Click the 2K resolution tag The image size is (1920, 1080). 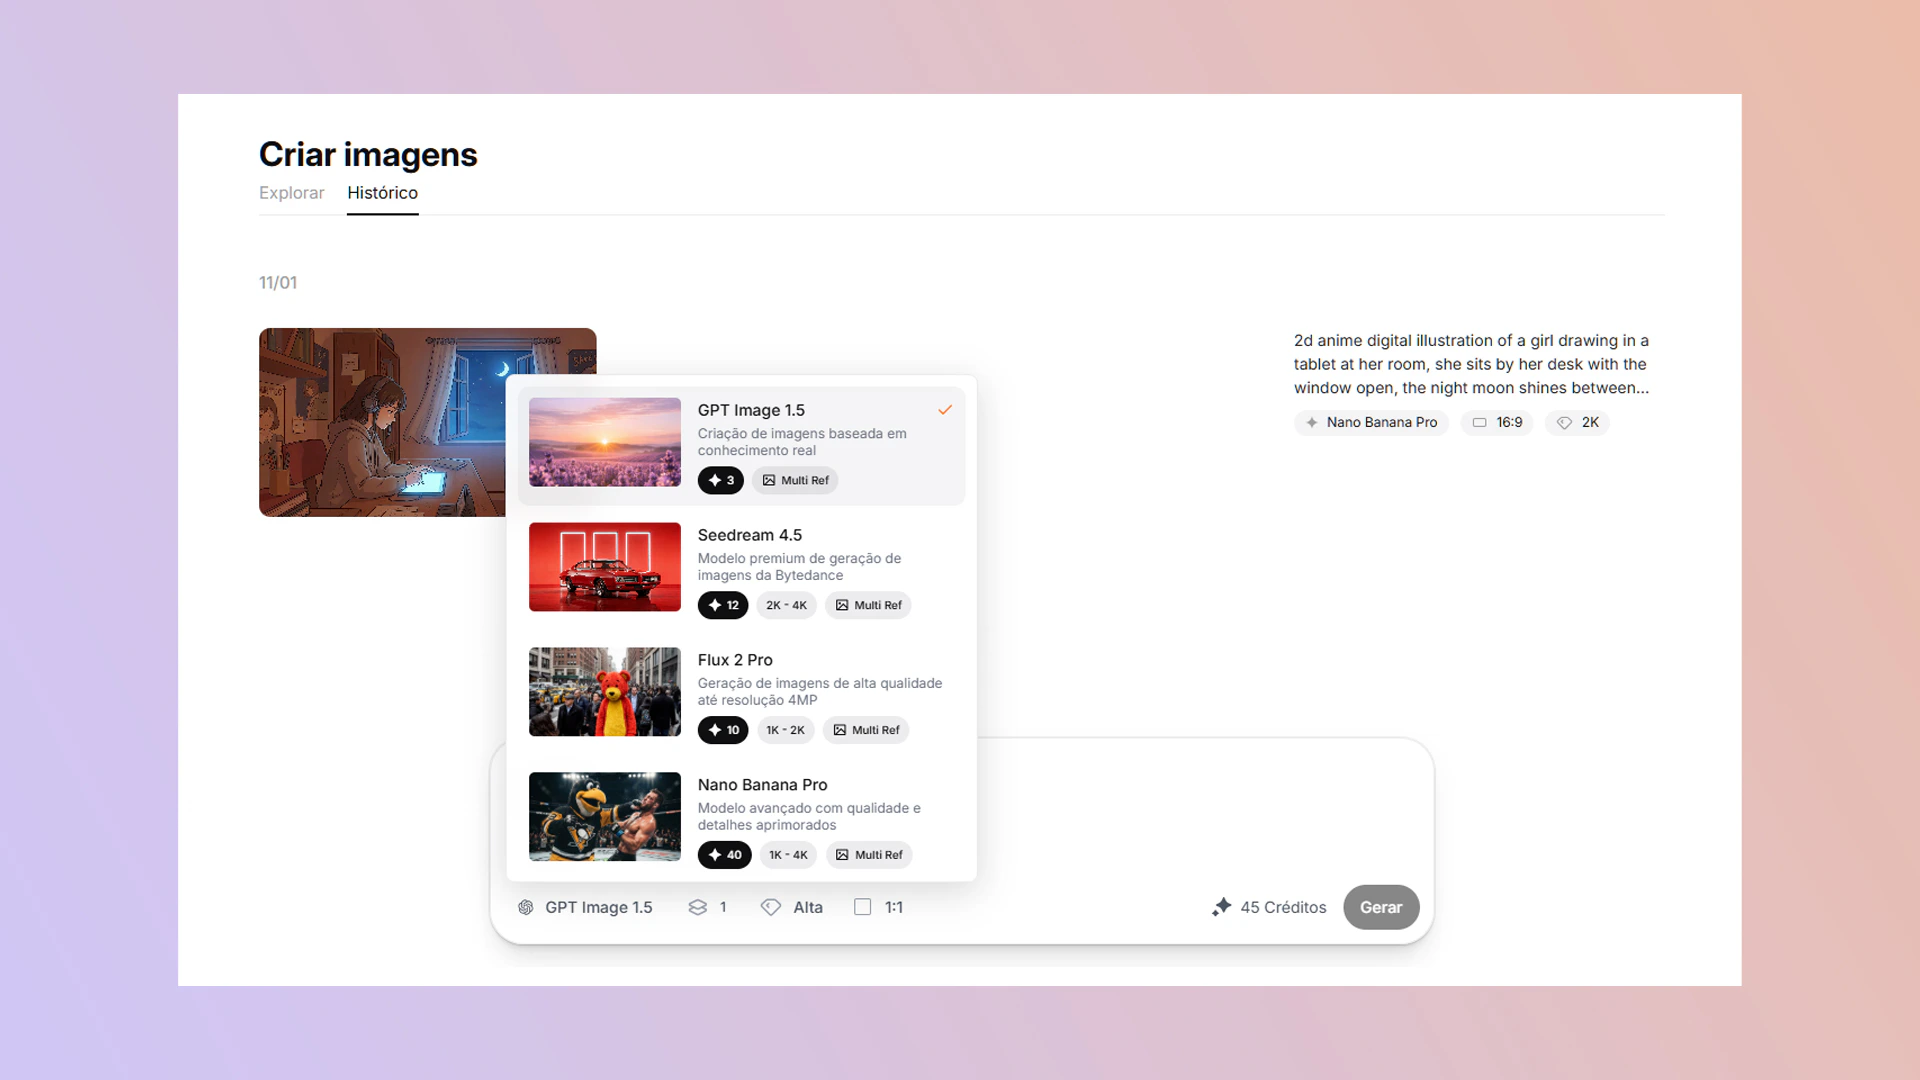pyautogui.click(x=1578, y=422)
